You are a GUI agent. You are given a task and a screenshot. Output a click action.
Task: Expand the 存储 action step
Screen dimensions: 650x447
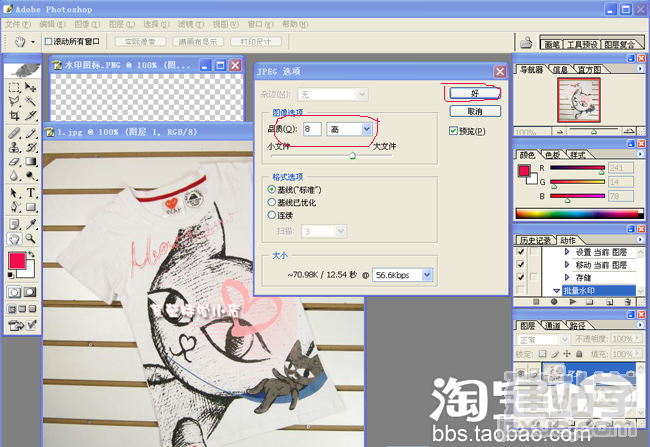click(567, 277)
